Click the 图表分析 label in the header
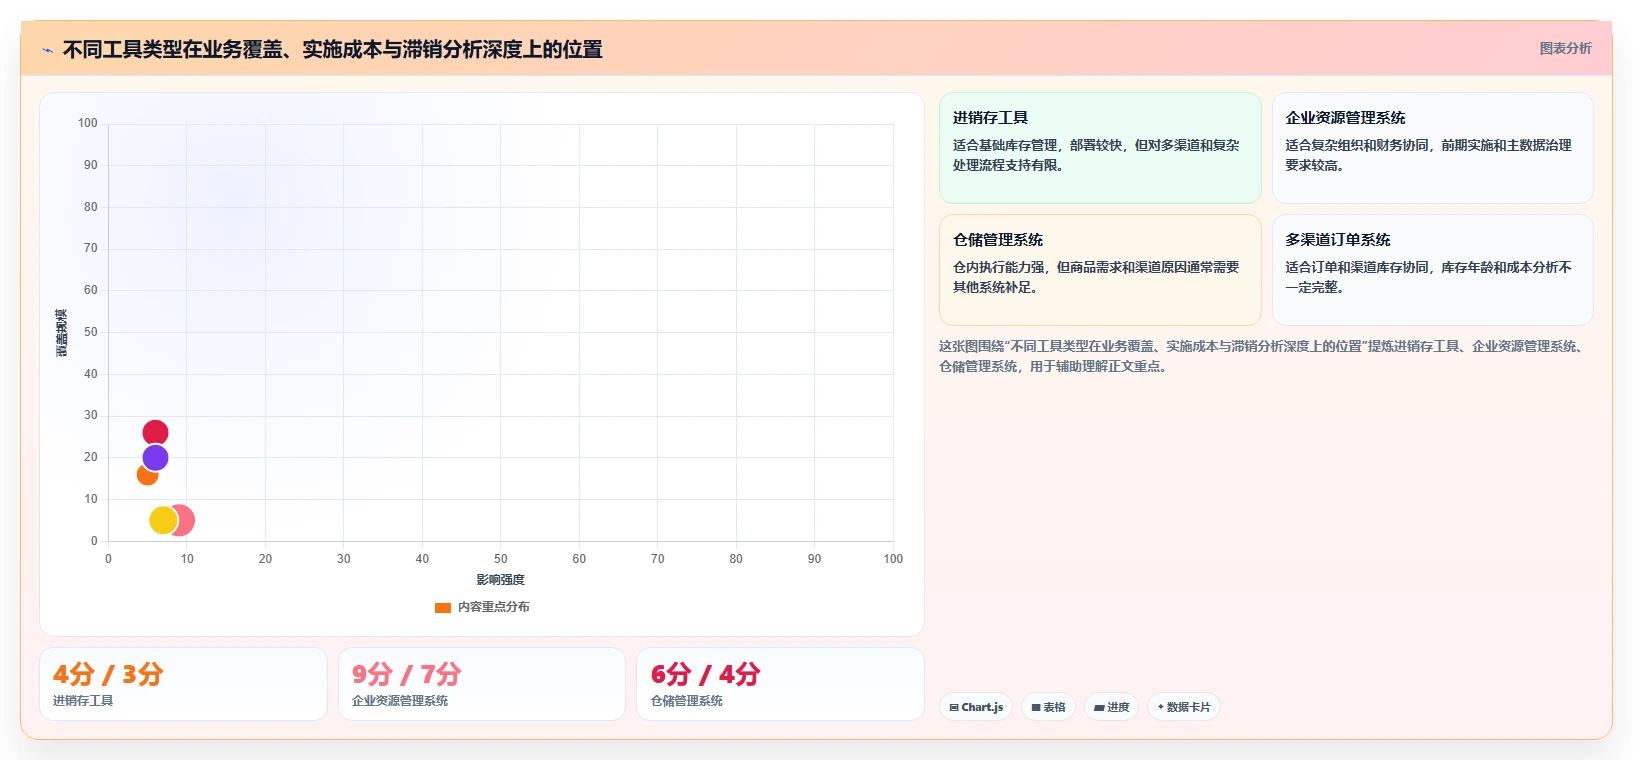1633x760 pixels. pyautogui.click(x=1565, y=48)
